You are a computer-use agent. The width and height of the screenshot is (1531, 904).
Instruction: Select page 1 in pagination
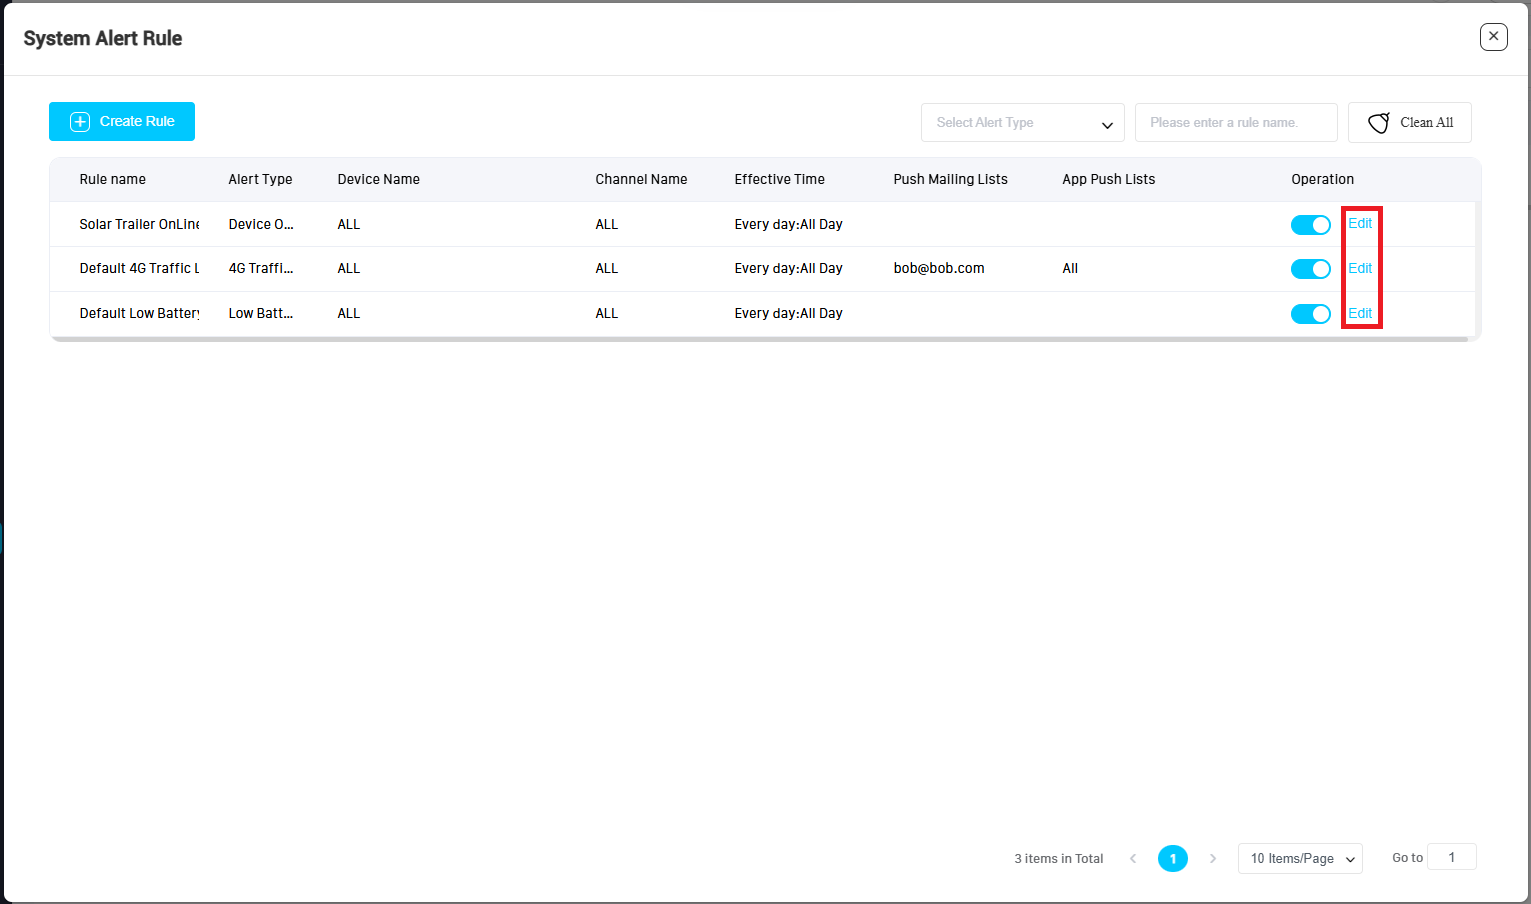[x=1172, y=858]
